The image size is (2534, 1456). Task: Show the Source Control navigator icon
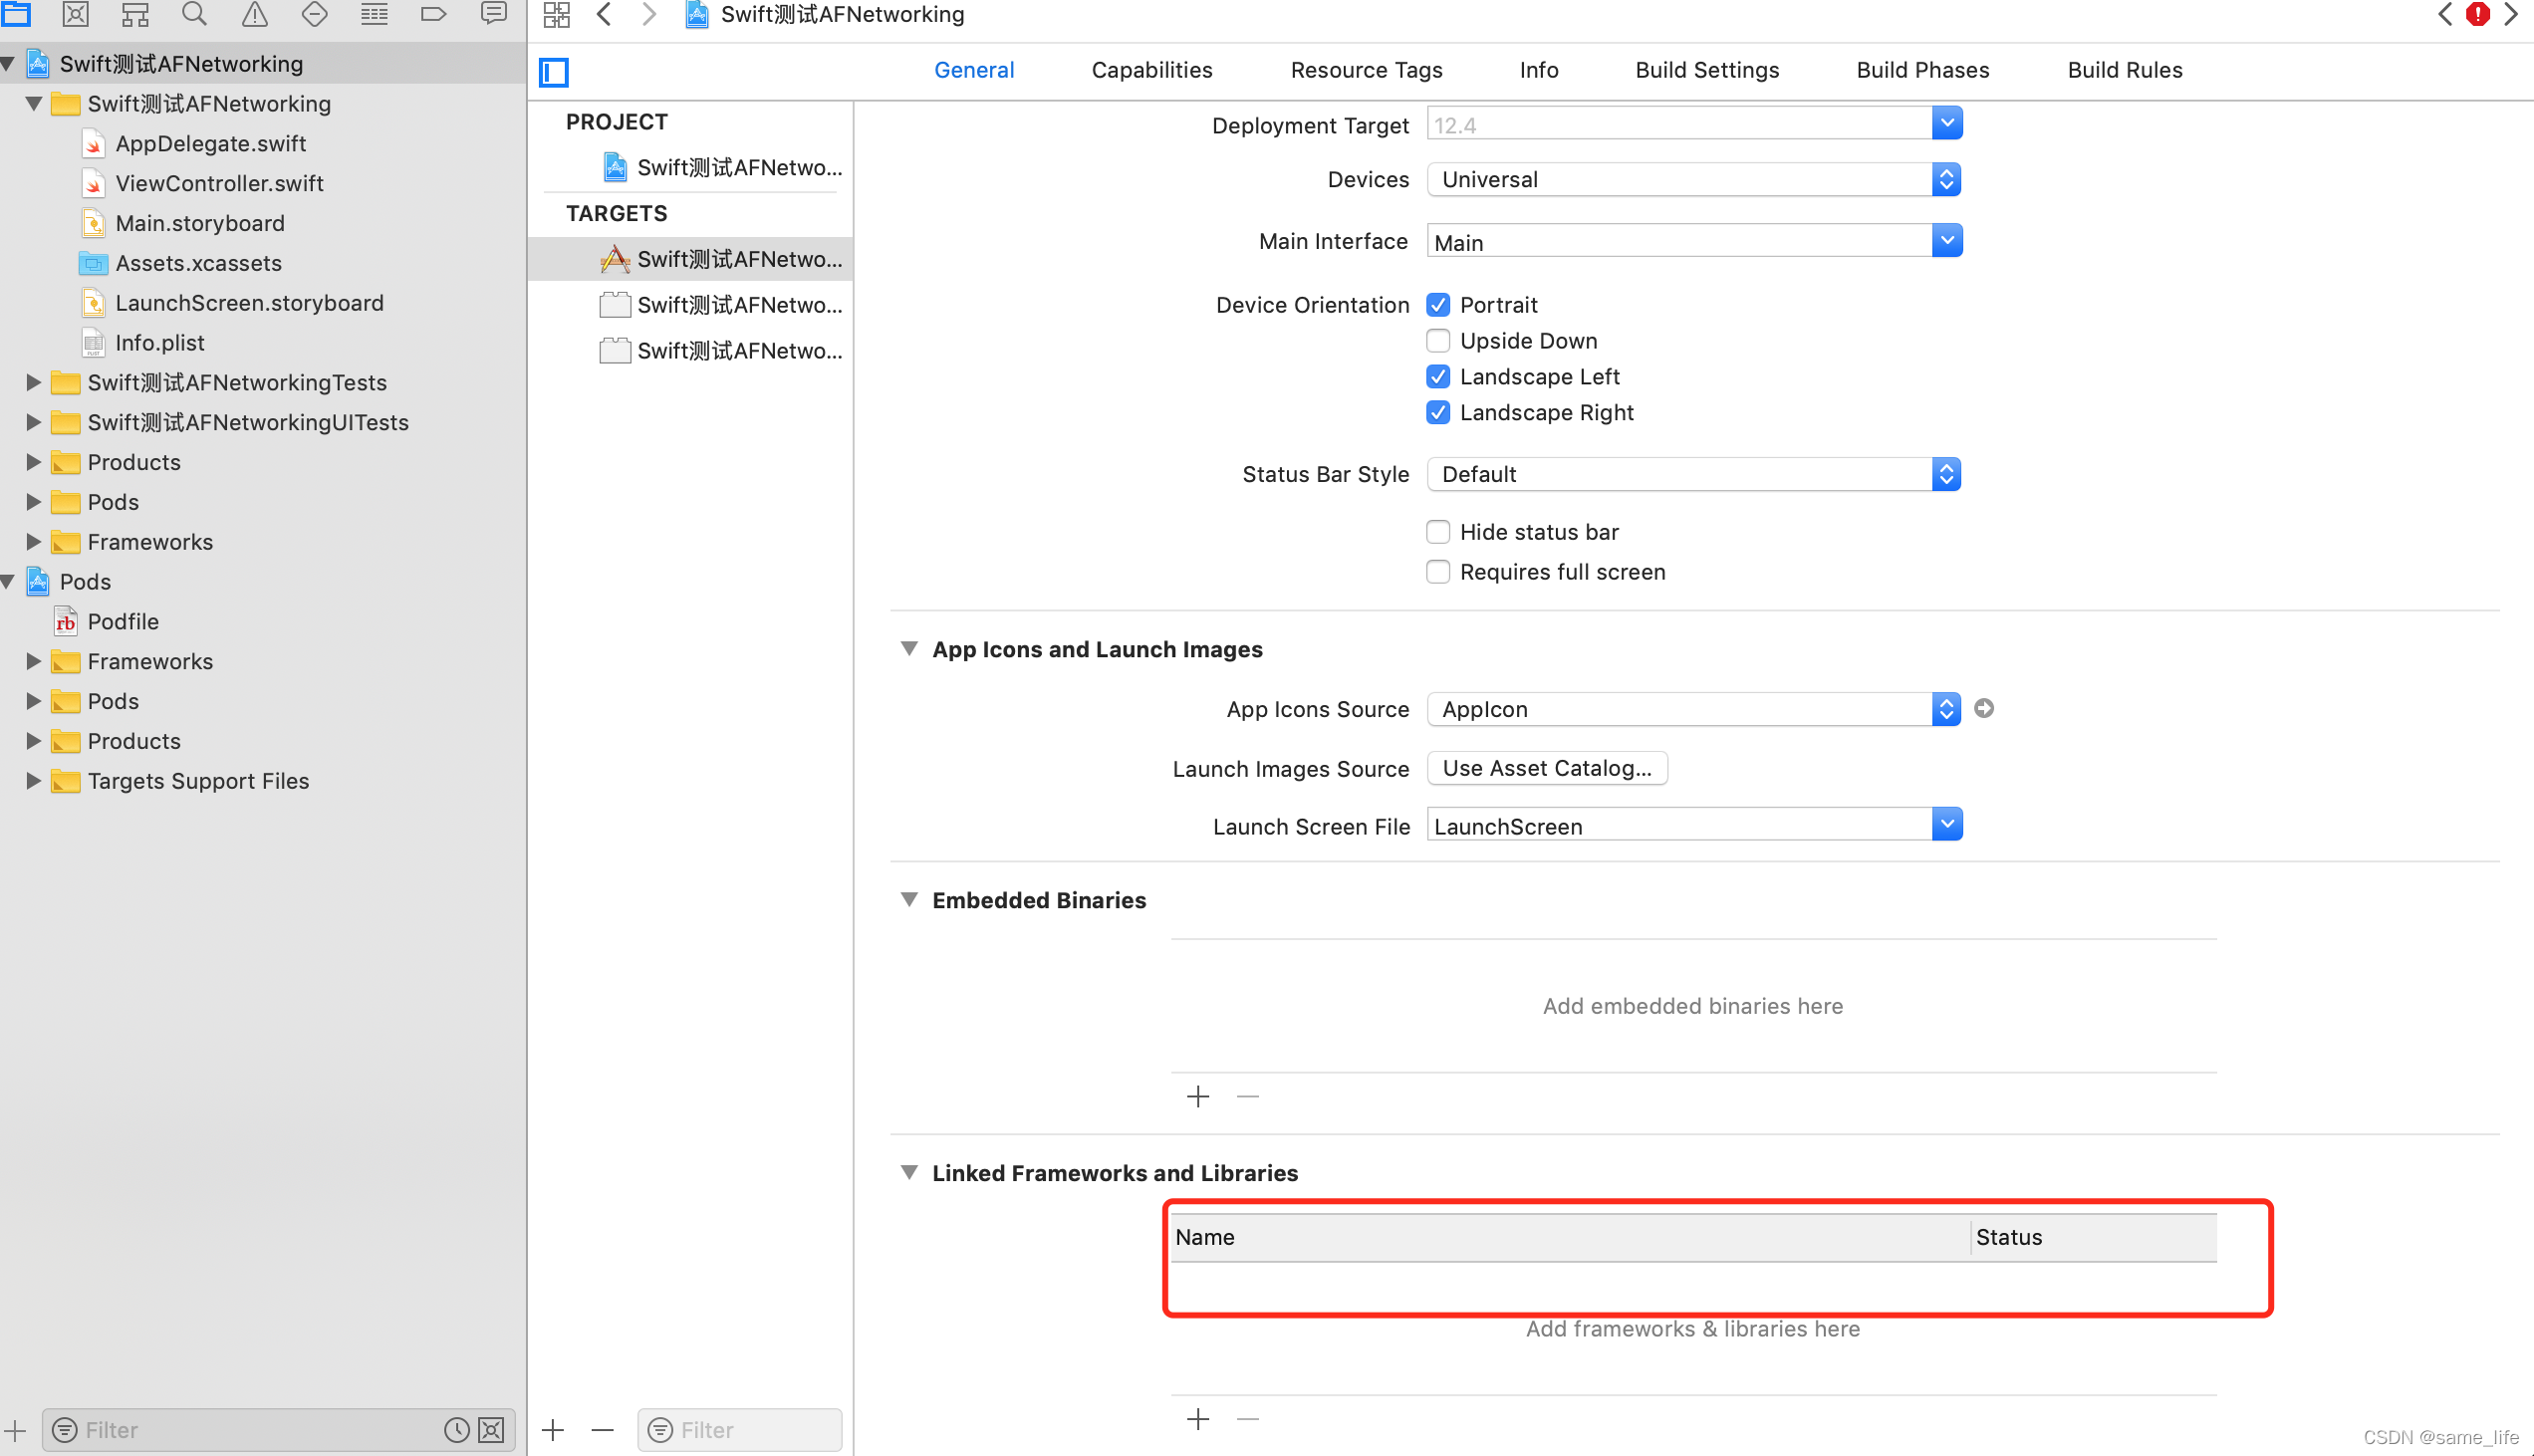pos(75,14)
